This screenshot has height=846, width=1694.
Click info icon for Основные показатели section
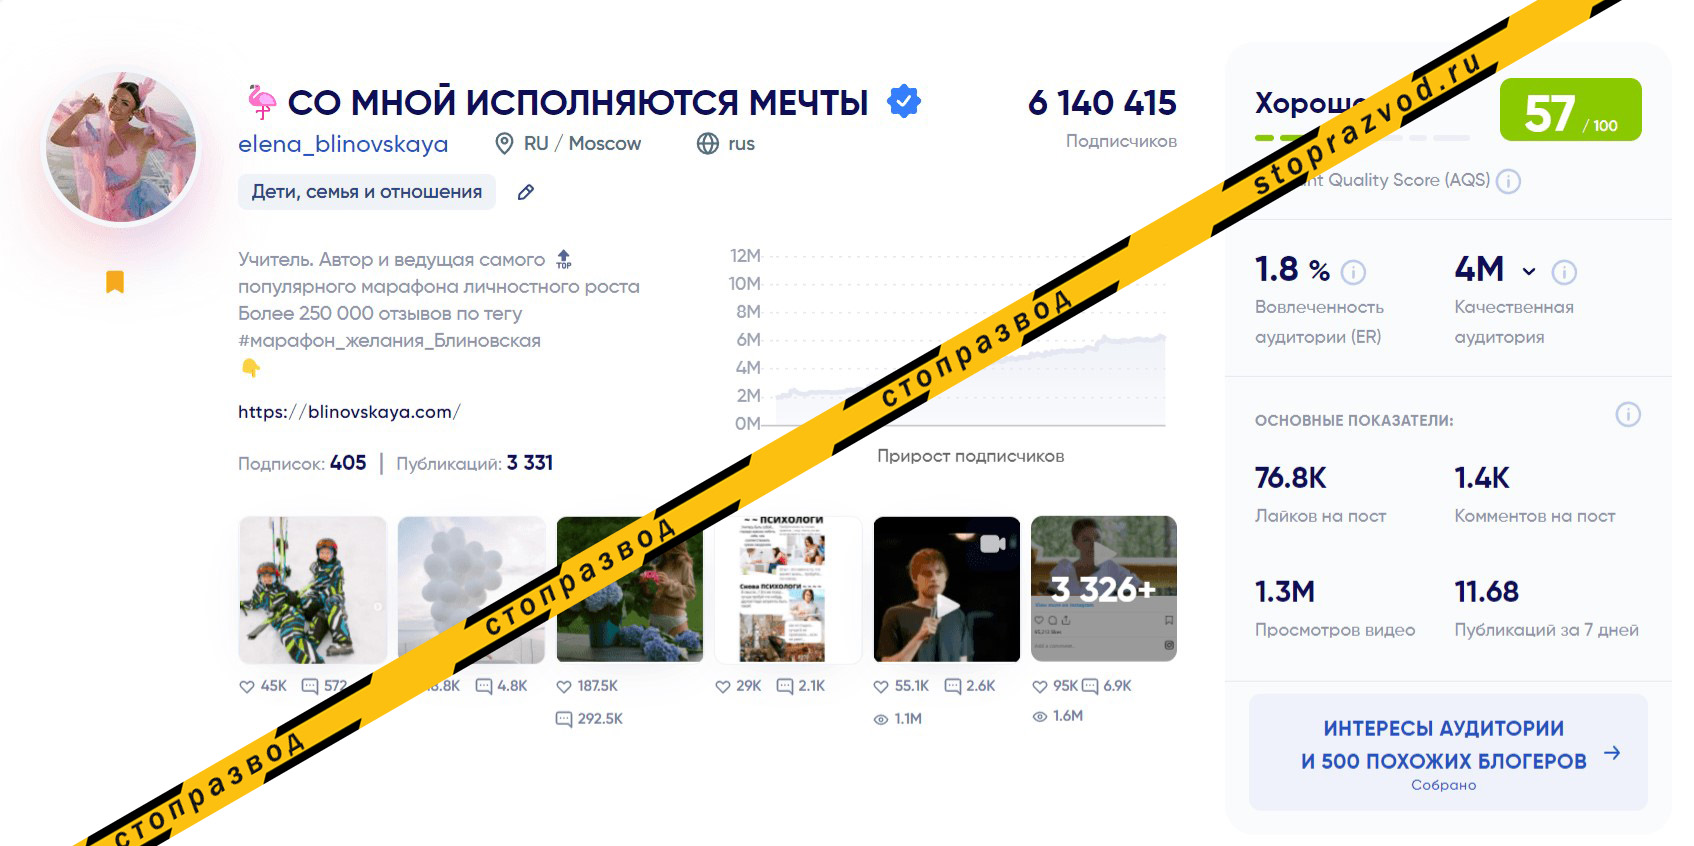1628,415
